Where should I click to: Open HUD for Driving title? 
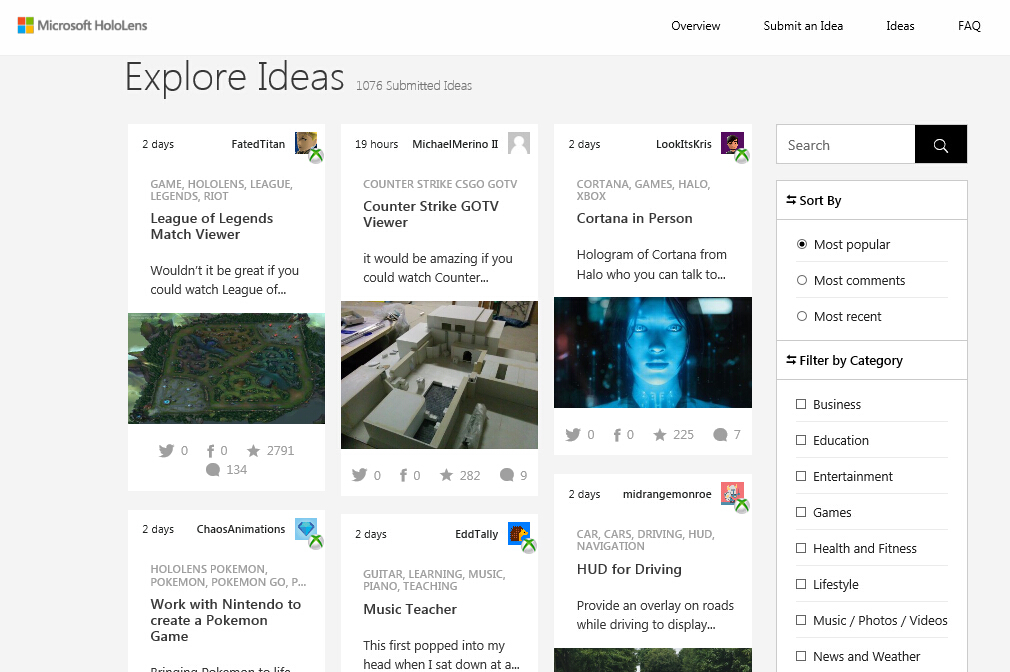point(629,569)
